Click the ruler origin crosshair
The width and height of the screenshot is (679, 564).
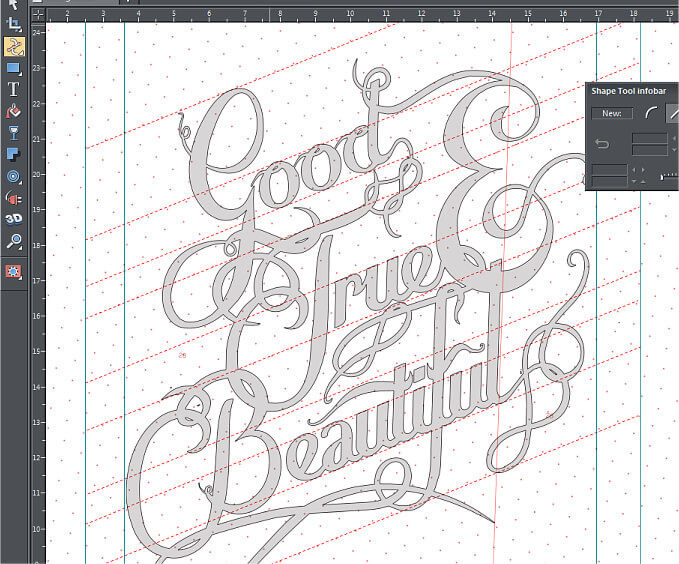coord(39,14)
